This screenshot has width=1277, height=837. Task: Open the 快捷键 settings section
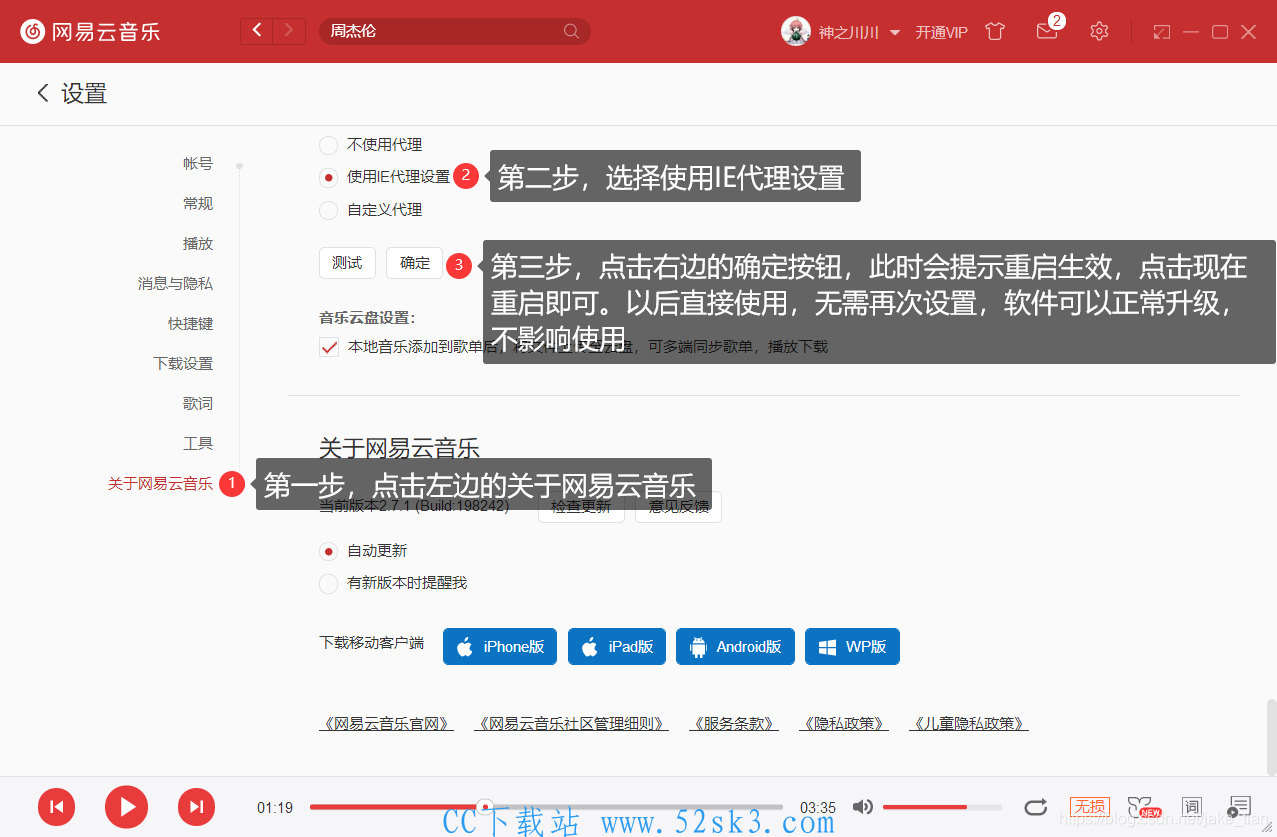tap(190, 324)
